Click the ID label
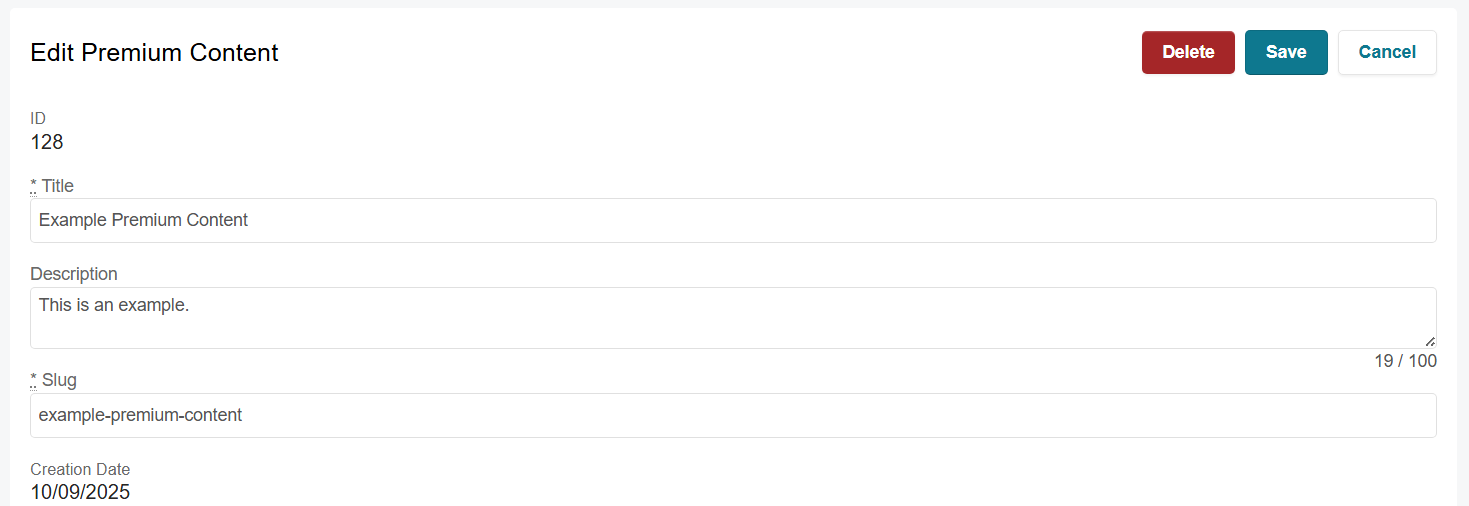Screen dimensions: 1469x506 tap(38, 119)
